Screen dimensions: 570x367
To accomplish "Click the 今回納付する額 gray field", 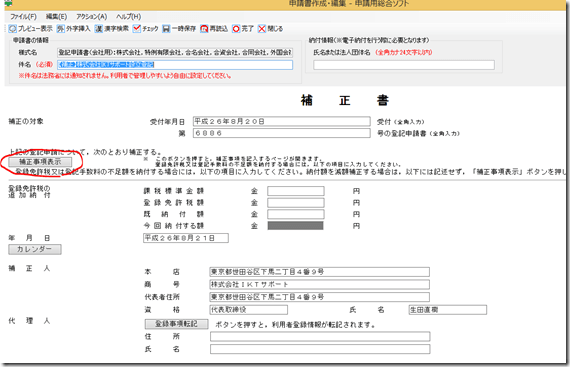I will pyautogui.click(x=296, y=226).
